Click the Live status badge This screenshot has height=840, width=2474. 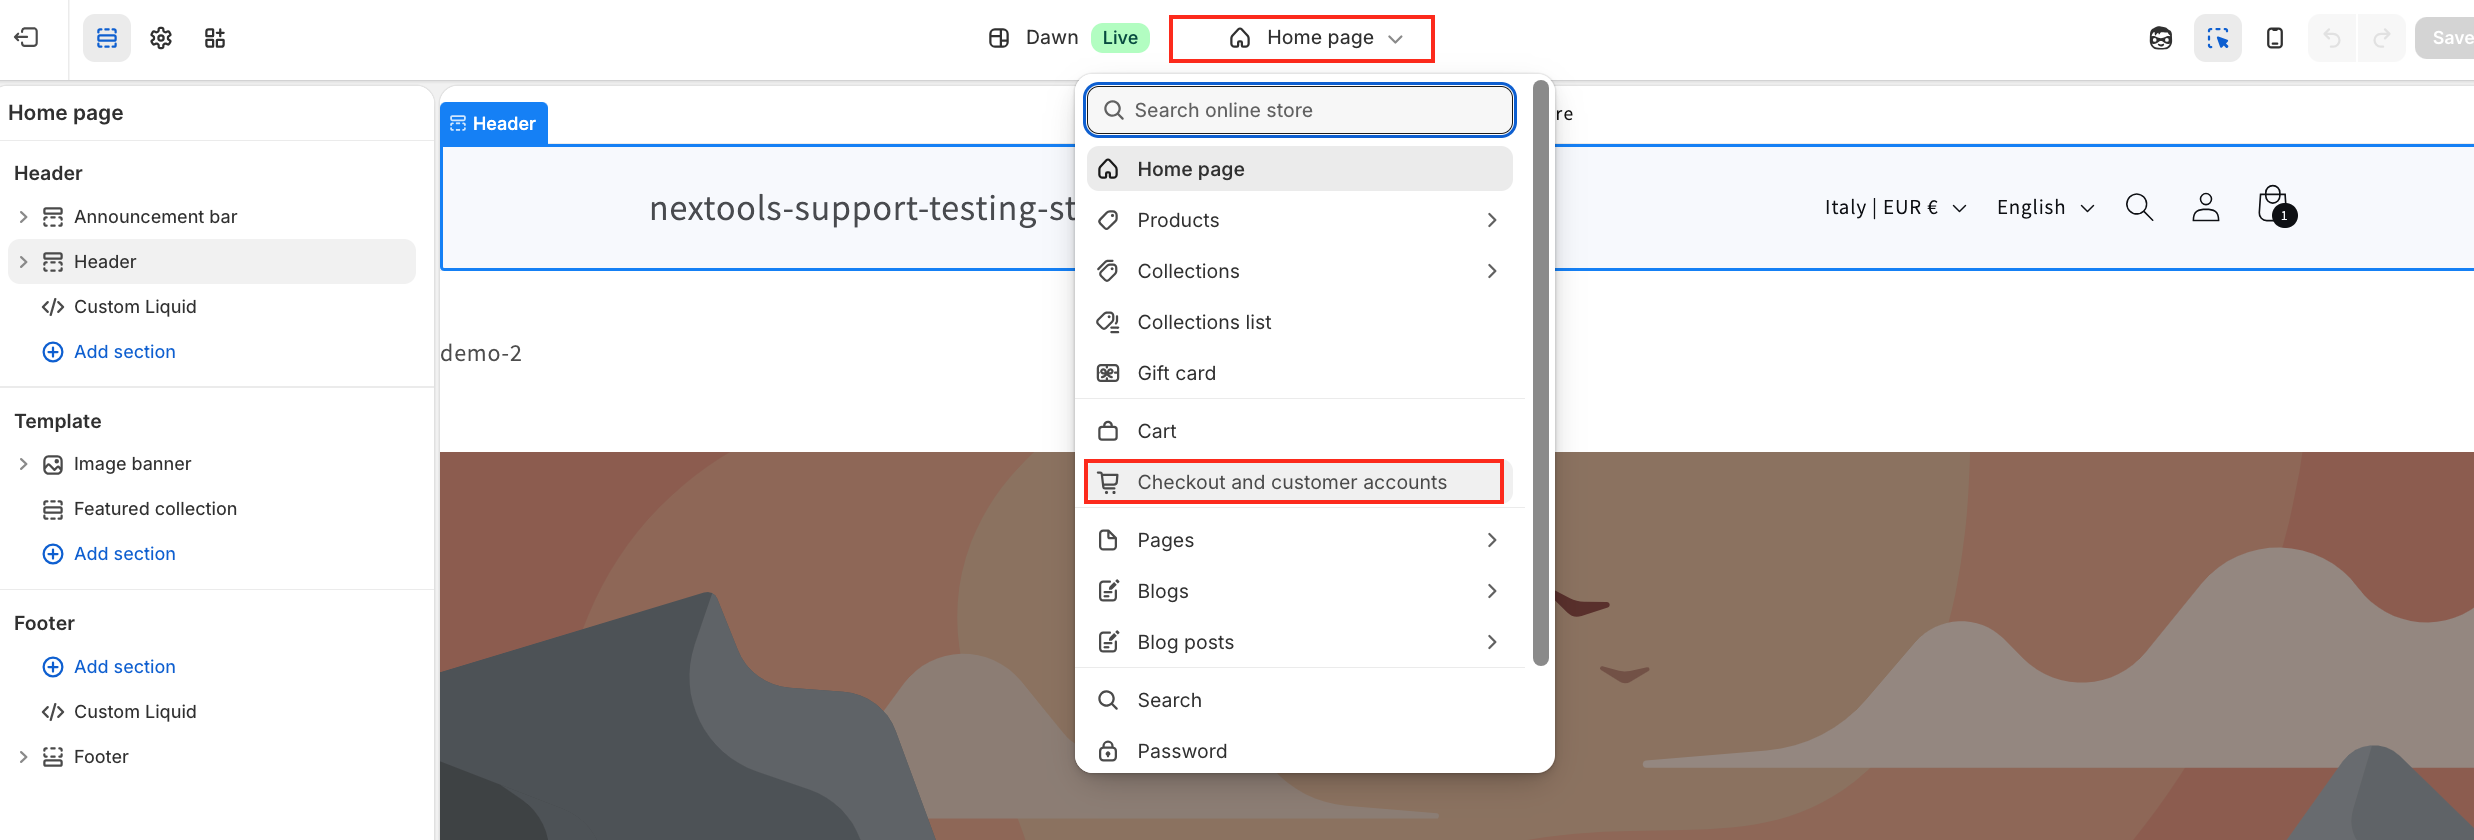pyautogui.click(x=1120, y=38)
